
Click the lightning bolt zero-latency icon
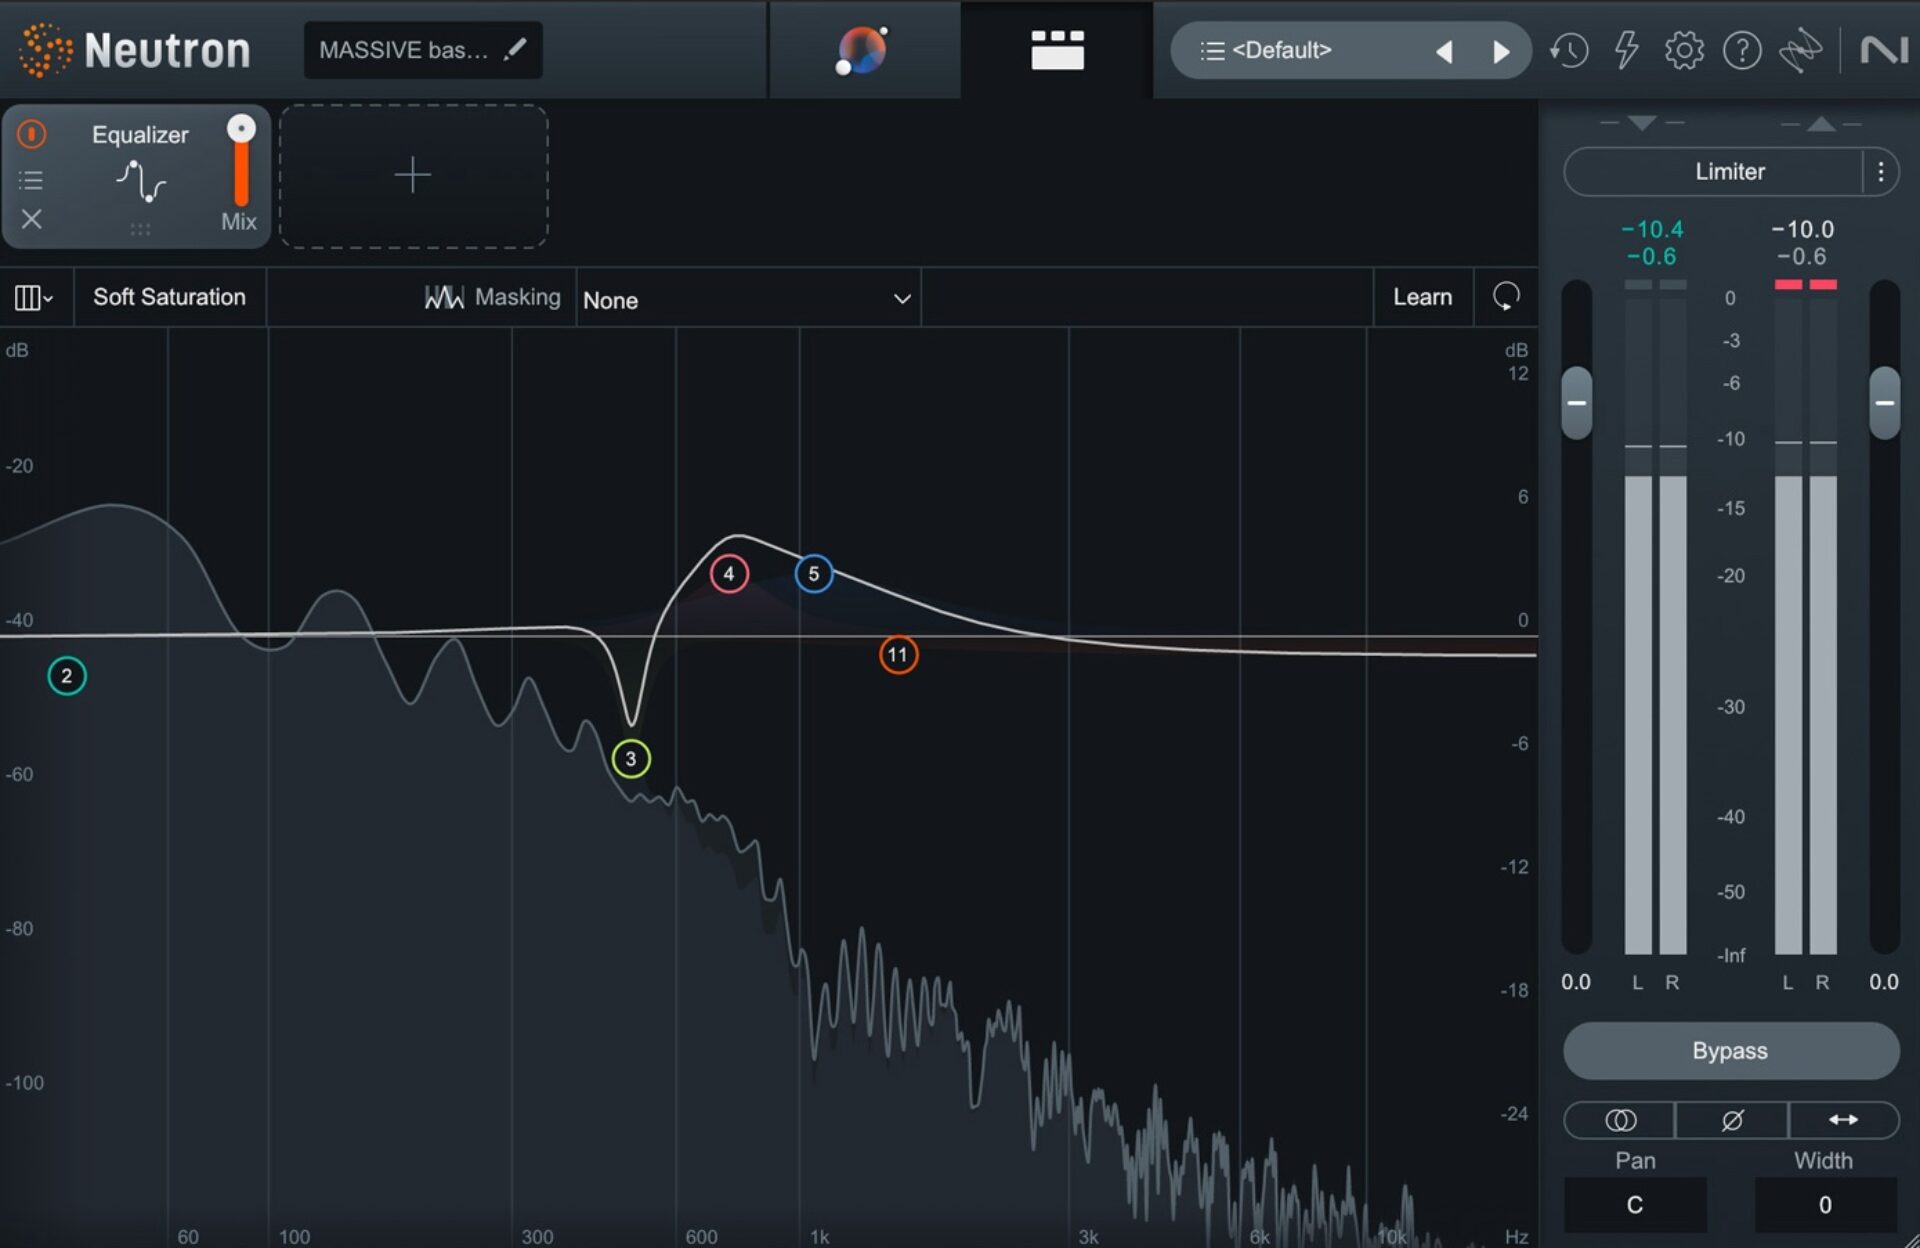tap(1627, 50)
